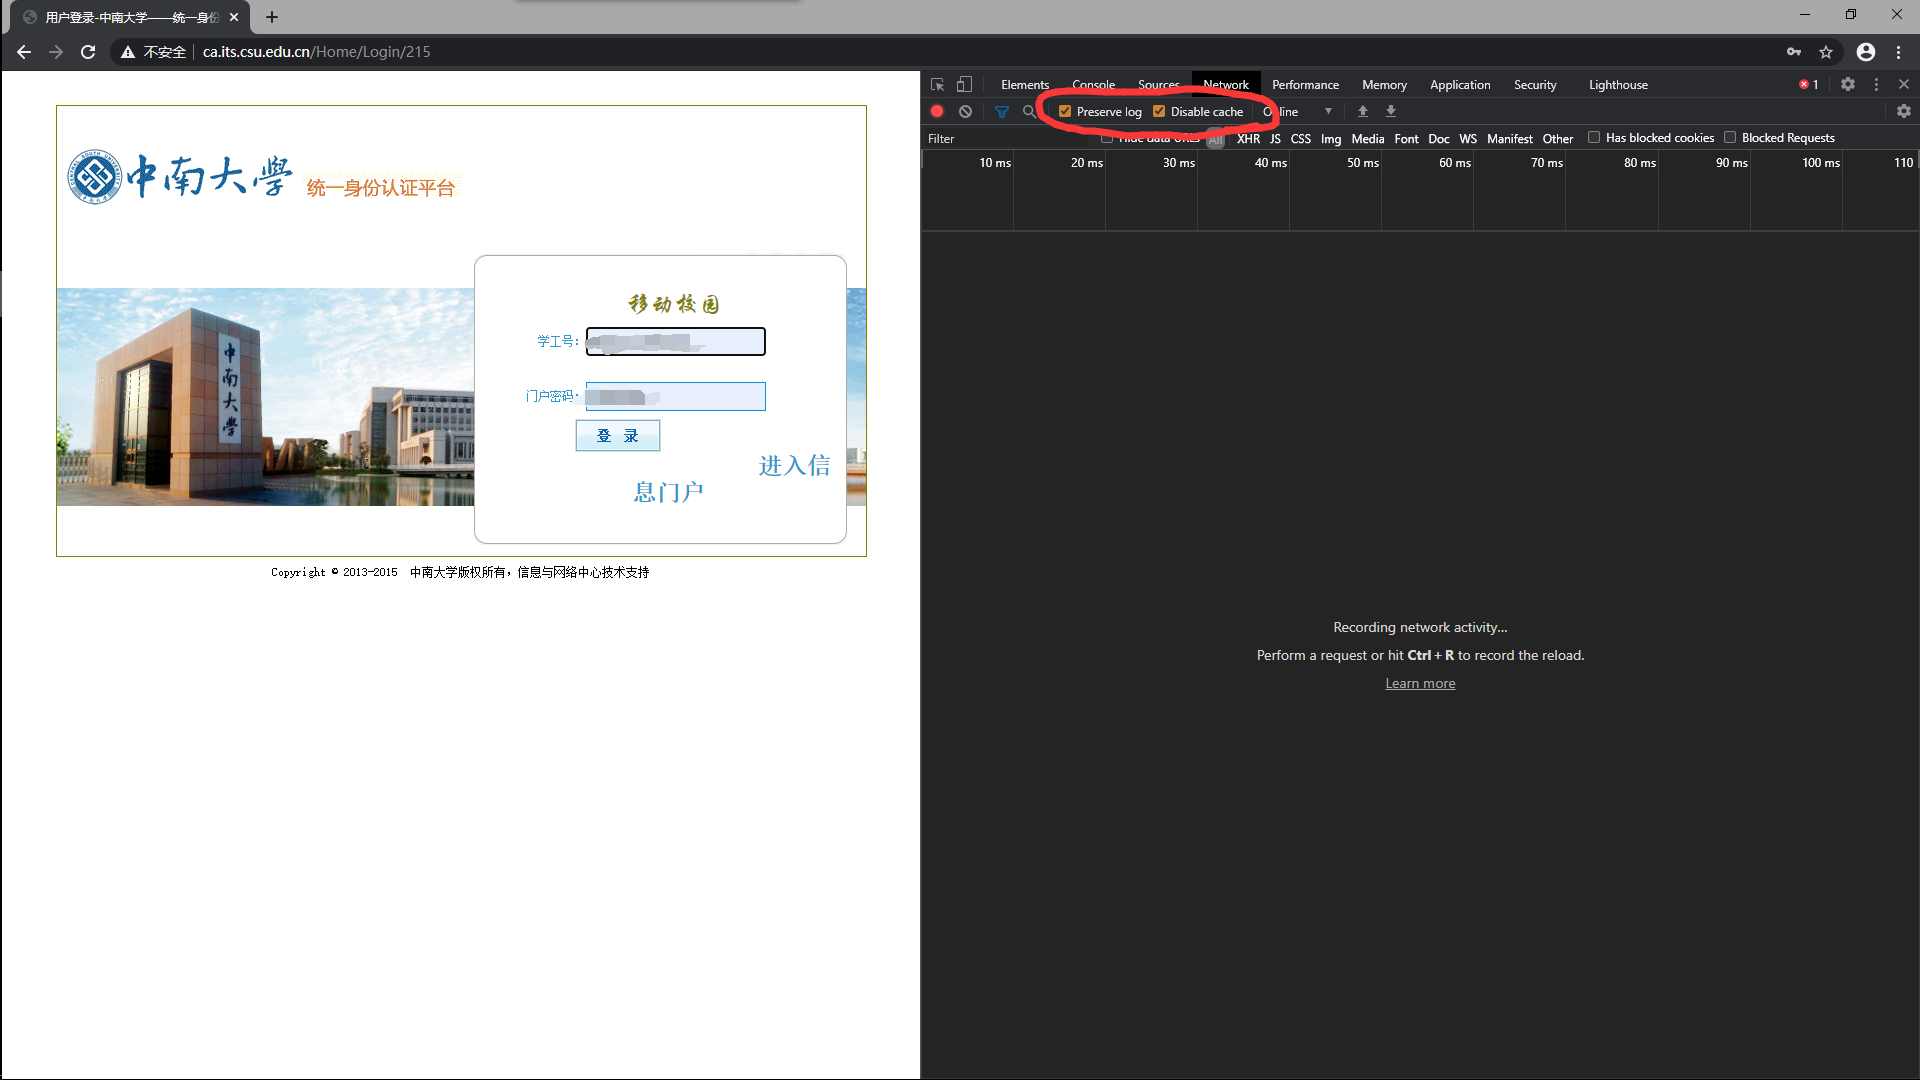Stop recording network log with red button
Viewport: 1920px width, 1080px height.
(x=937, y=112)
